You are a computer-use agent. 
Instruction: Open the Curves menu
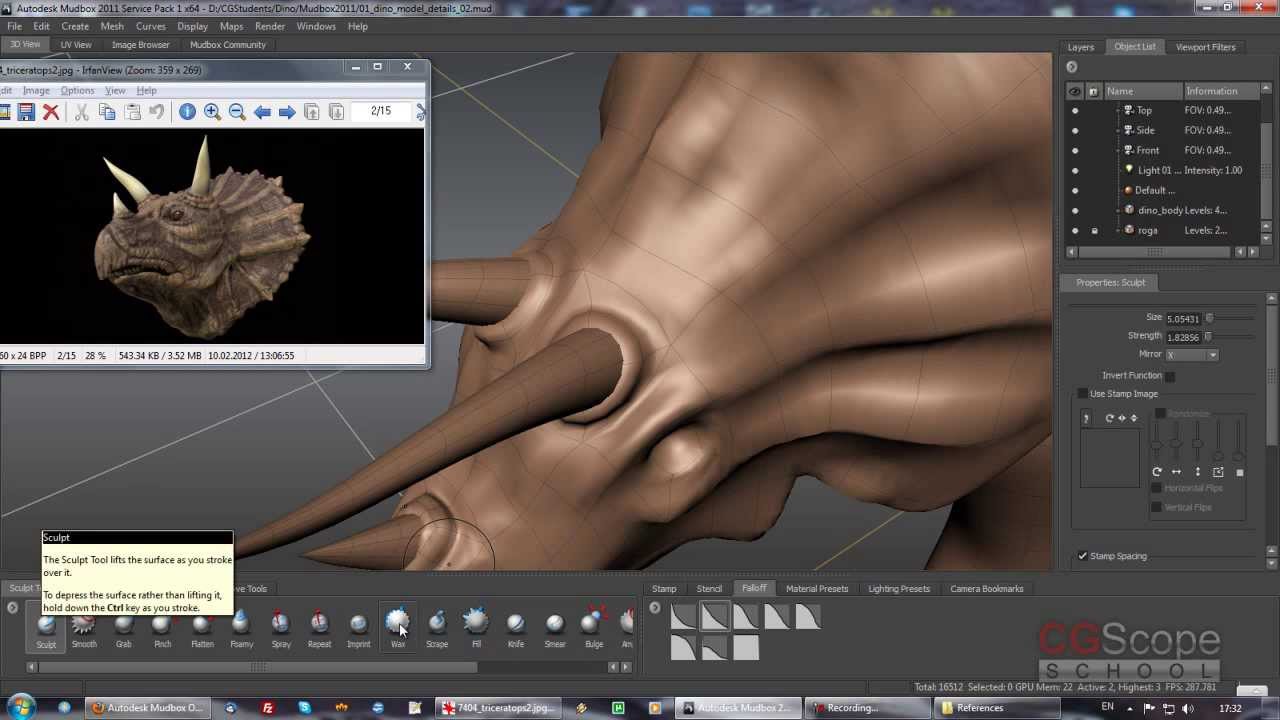click(150, 26)
